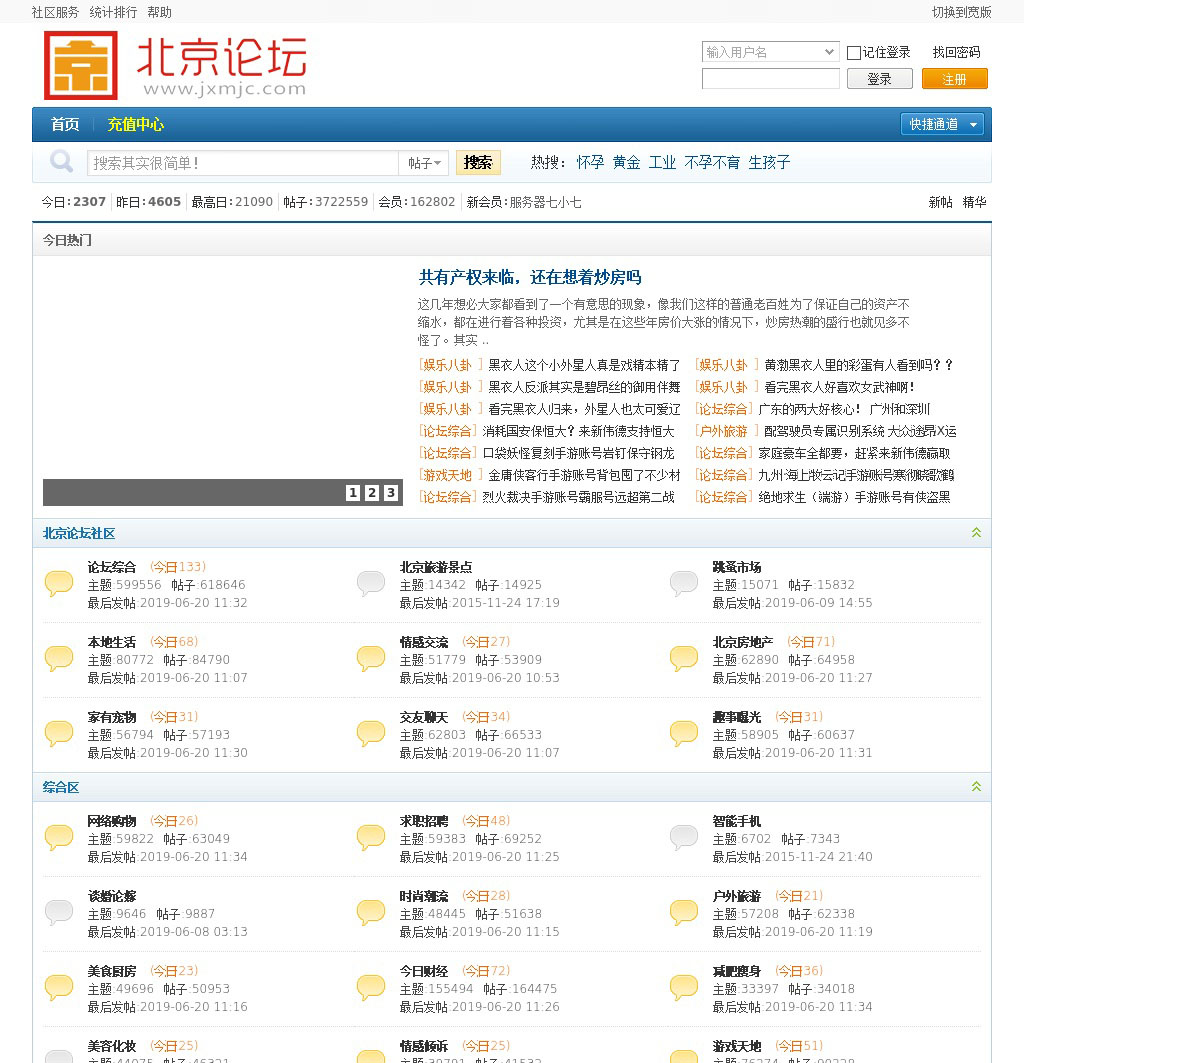Go to the 首页 navigation tab
The height and width of the screenshot is (1063, 1200).
point(65,124)
